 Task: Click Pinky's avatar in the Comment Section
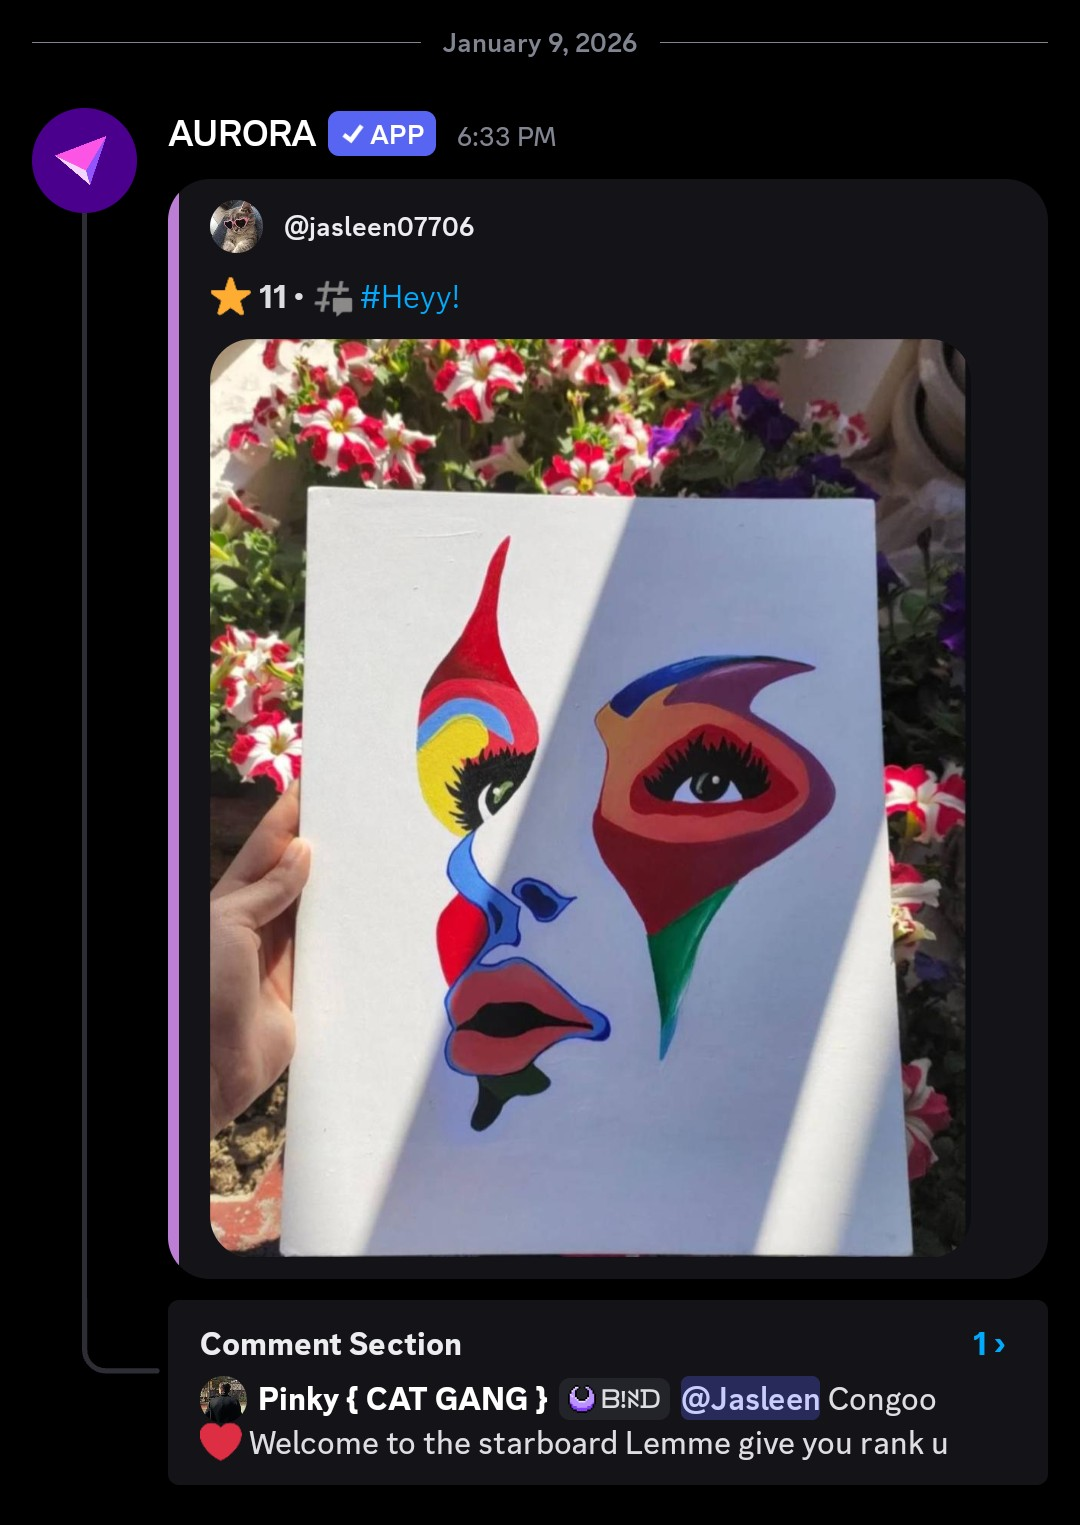click(x=224, y=1397)
